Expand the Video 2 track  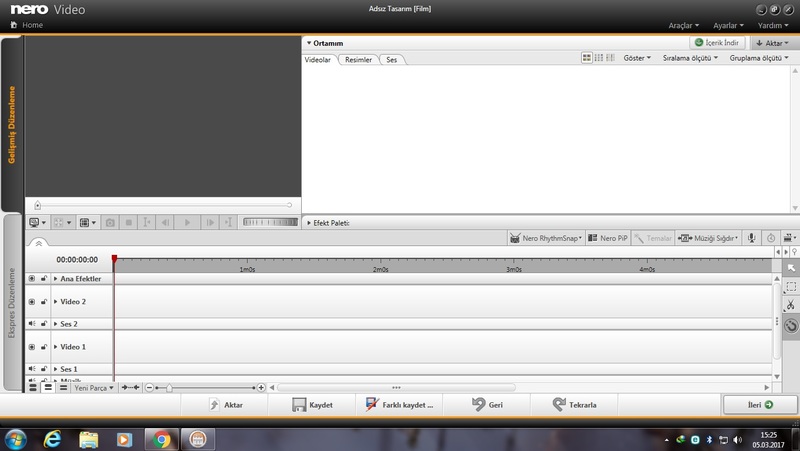tap(56, 302)
